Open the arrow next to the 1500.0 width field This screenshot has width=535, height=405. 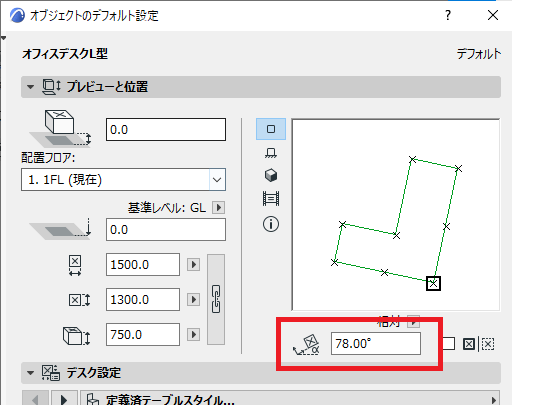click(x=193, y=264)
